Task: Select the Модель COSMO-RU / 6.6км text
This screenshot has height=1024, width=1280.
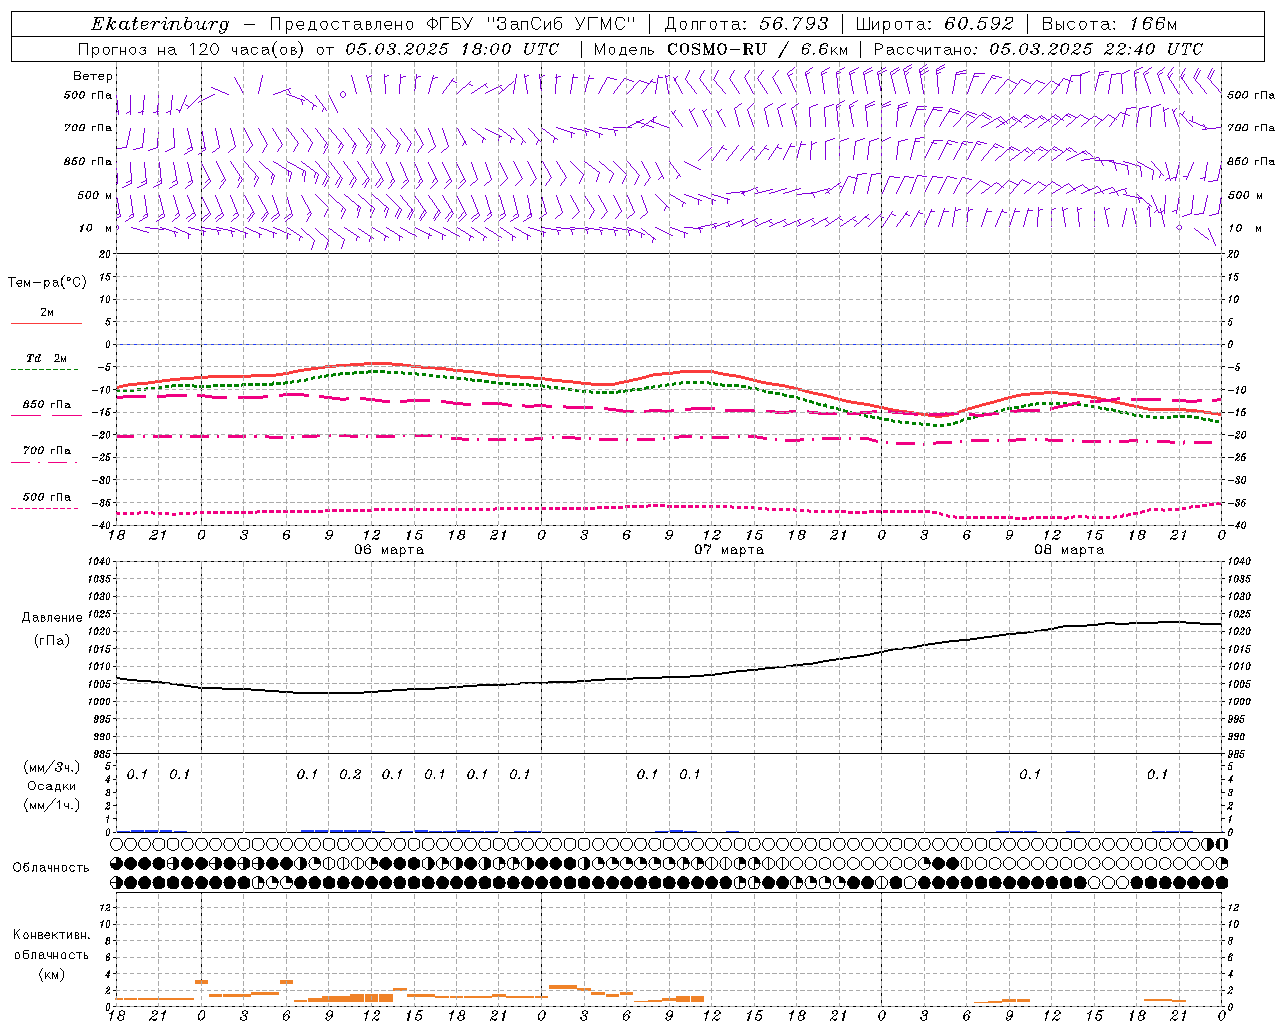Action: pyautogui.click(x=721, y=49)
